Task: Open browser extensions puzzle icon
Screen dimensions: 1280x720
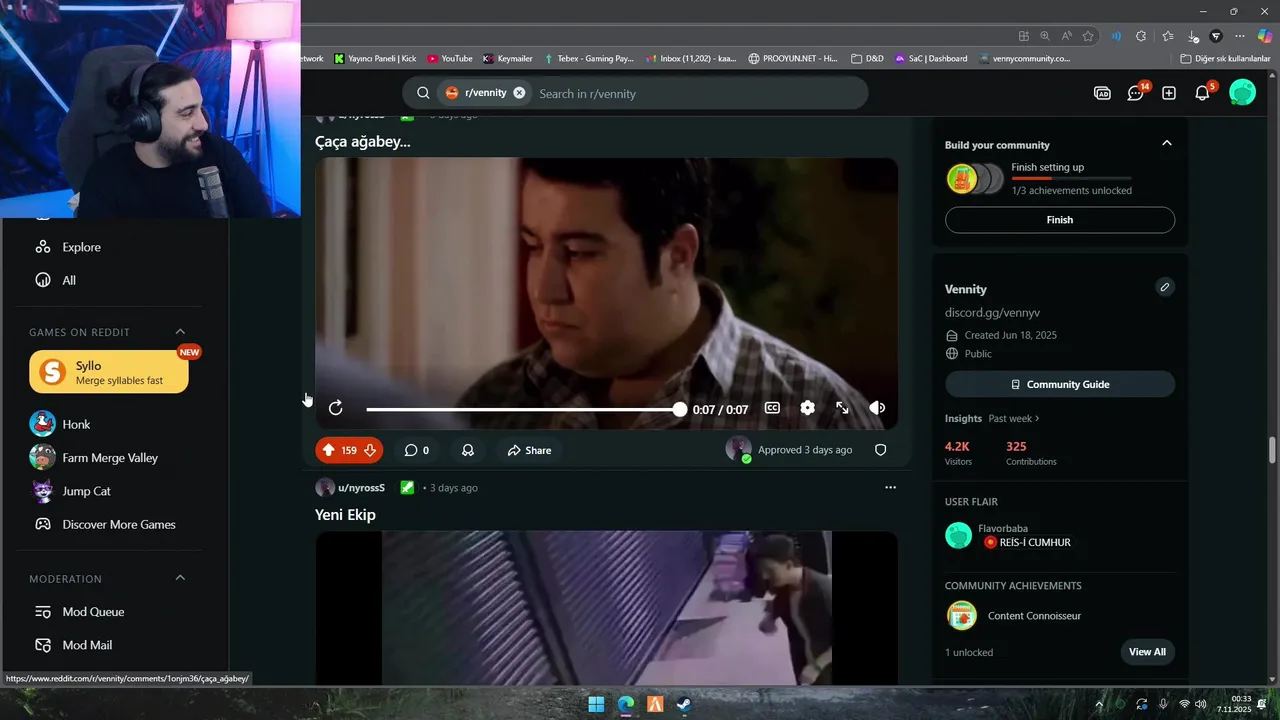Action: click(1141, 36)
